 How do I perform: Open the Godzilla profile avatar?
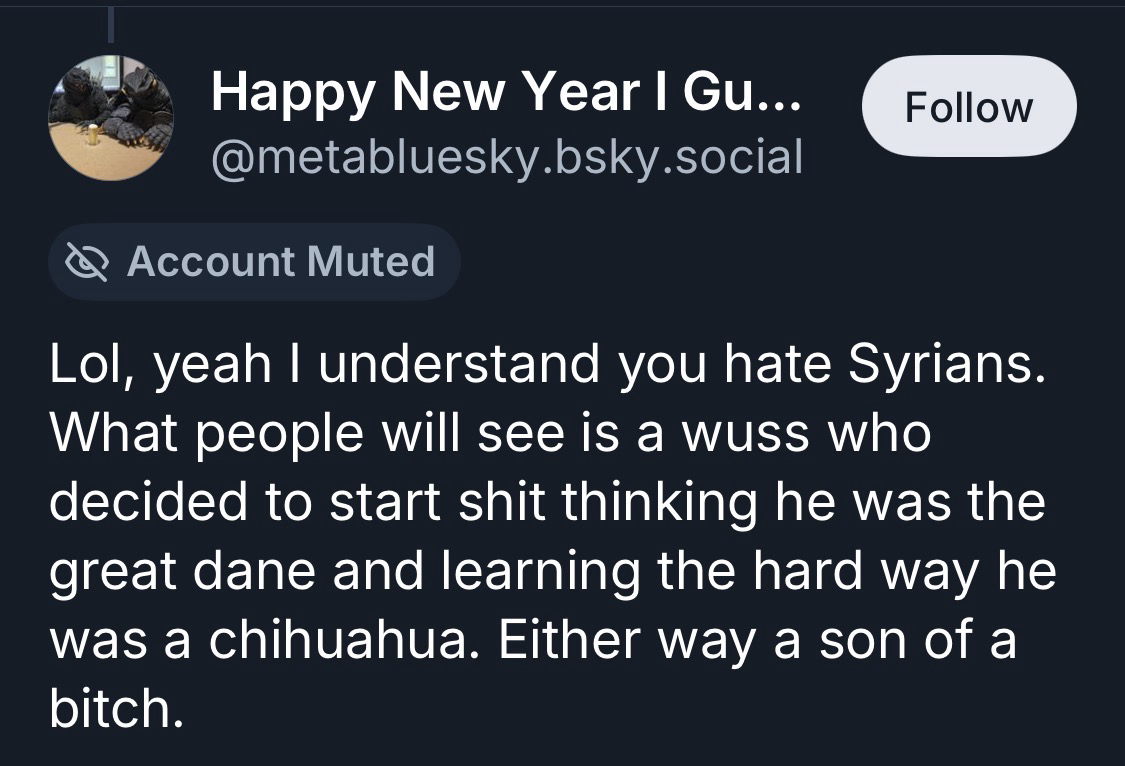[x=110, y=118]
